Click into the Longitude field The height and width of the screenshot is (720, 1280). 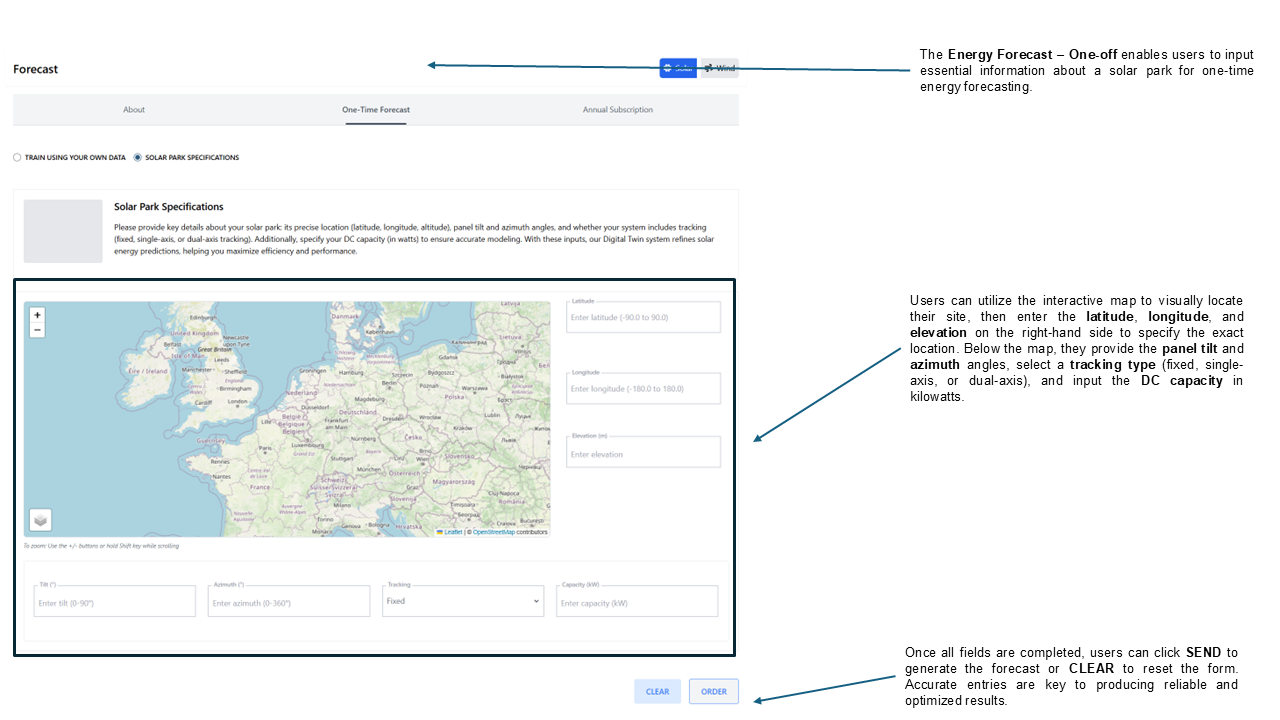643,388
